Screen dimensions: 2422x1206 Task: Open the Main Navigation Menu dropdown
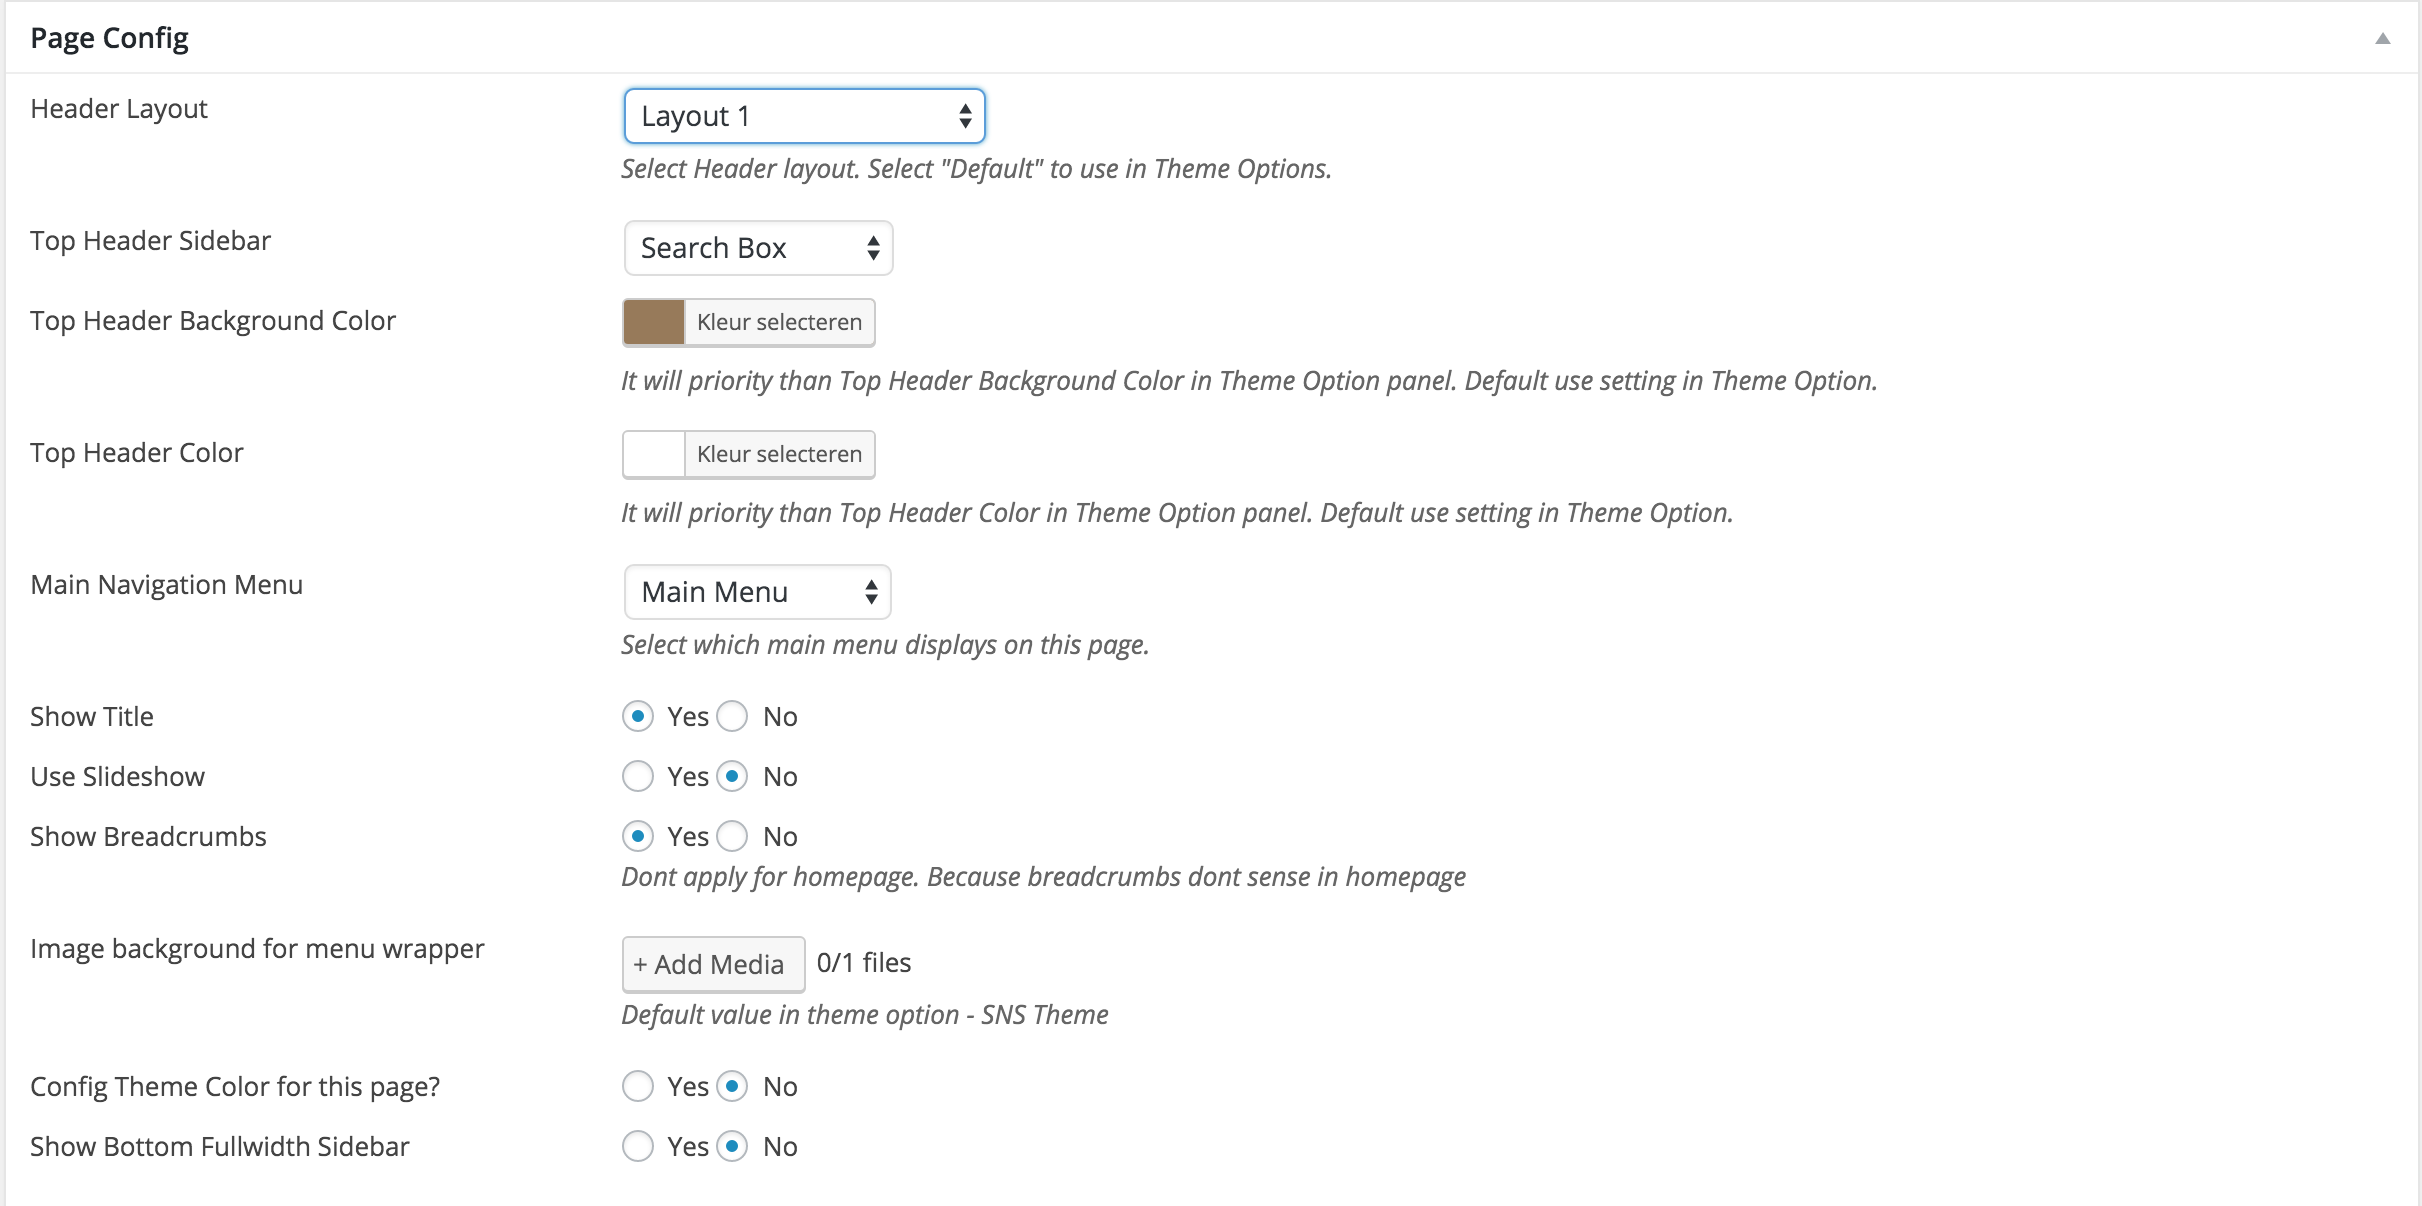click(757, 592)
